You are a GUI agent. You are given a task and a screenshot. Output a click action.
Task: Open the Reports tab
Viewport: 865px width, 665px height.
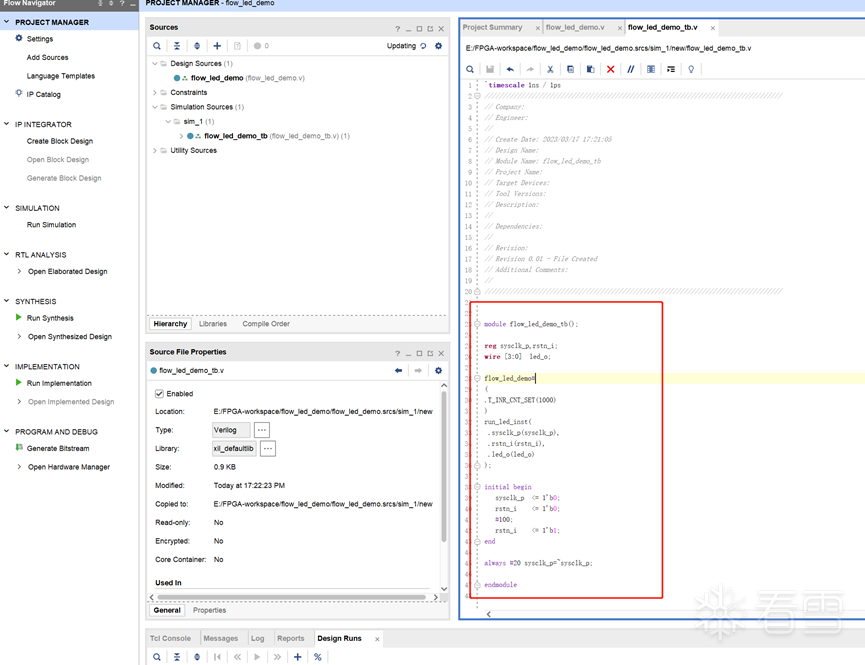[x=291, y=639]
